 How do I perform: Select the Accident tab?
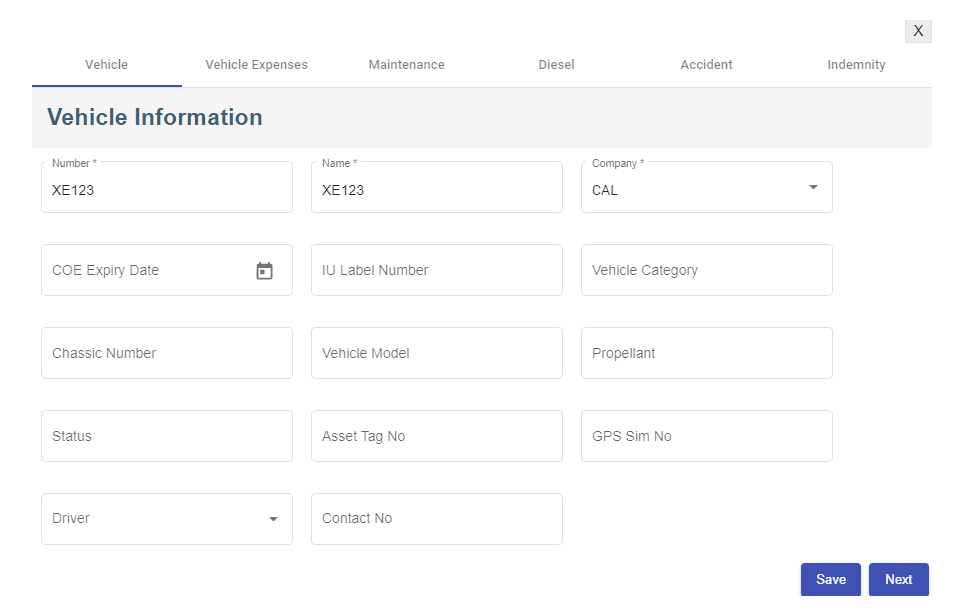click(x=706, y=65)
